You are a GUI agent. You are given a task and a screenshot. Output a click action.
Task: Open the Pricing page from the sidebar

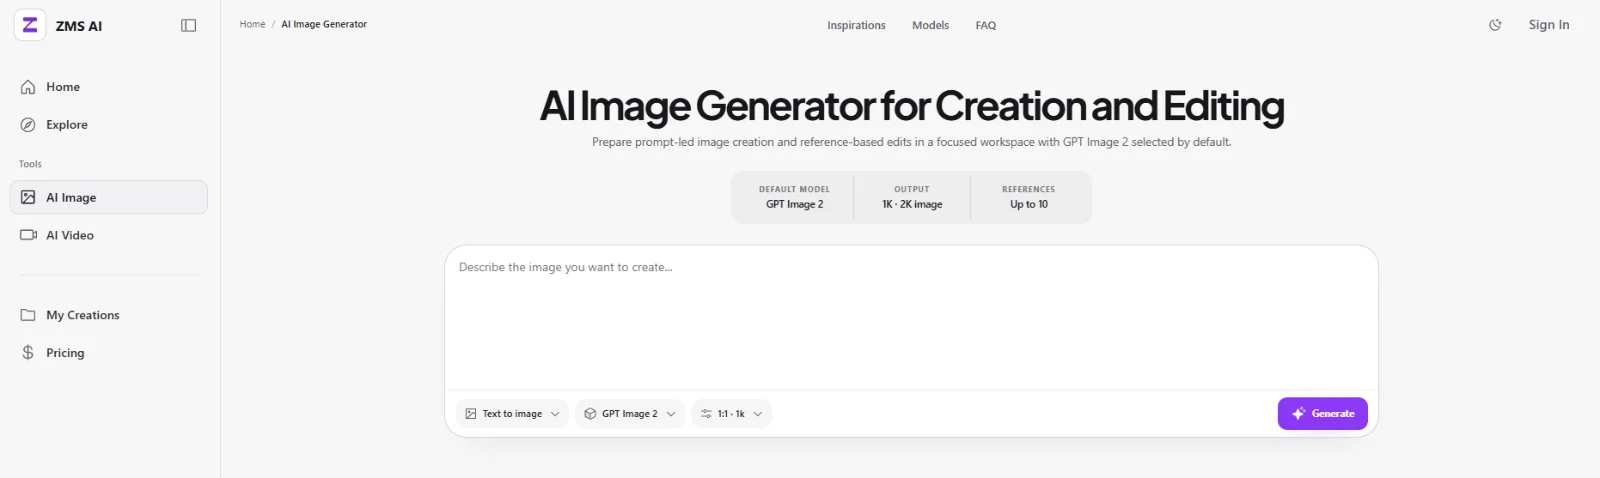coord(109,353)
